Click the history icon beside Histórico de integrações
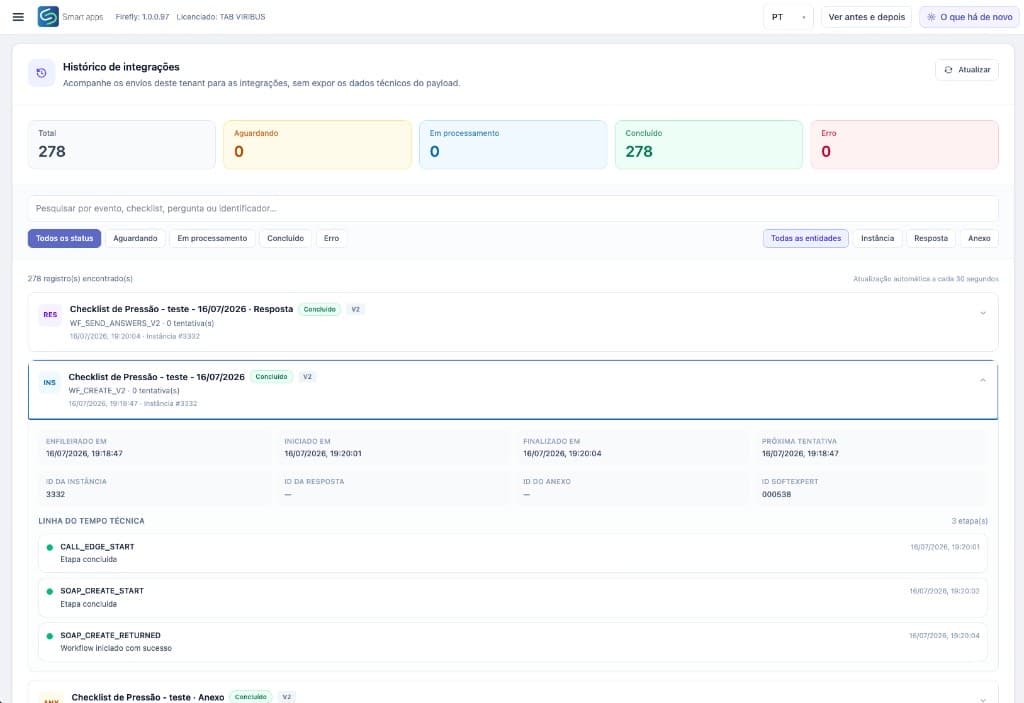This screenshot has width=1024, height=703. (41, 73)
